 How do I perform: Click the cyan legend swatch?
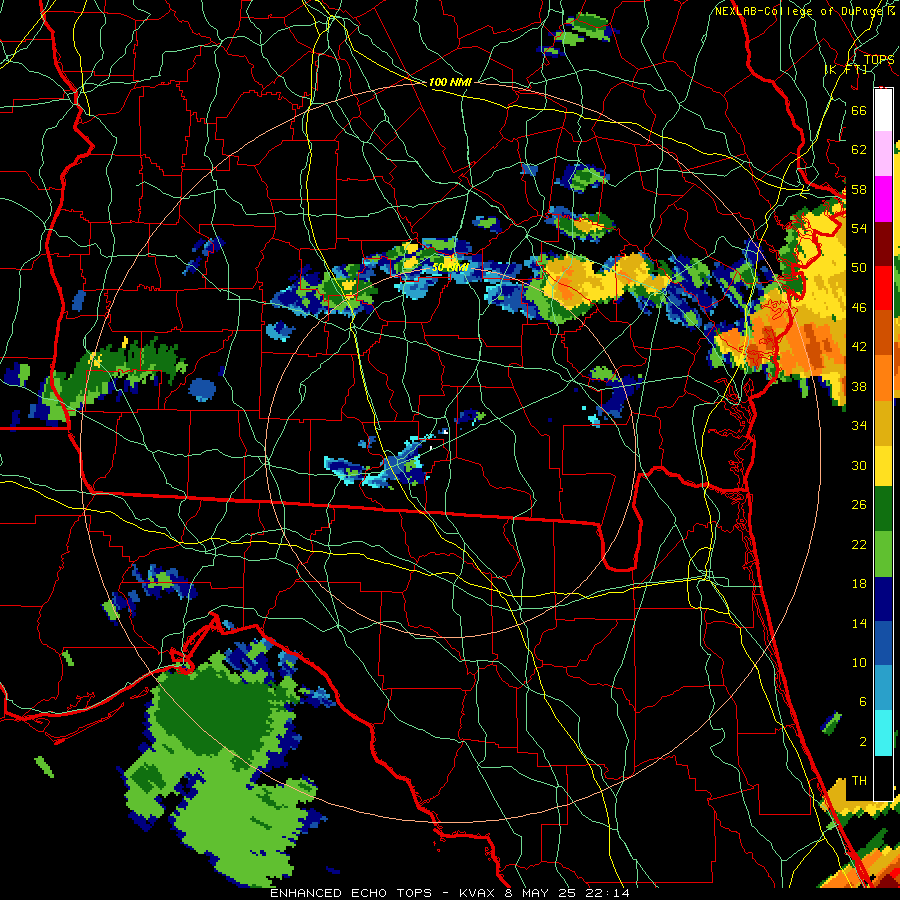click(883, 733)
